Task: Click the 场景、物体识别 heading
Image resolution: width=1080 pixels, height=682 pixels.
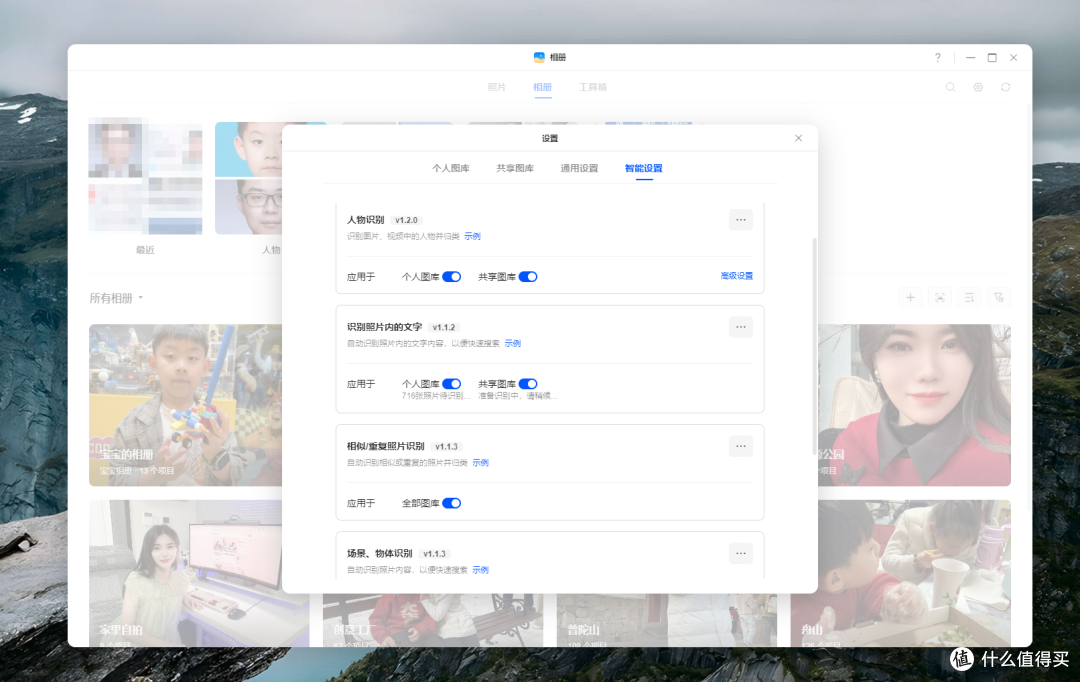Action: [x=380, y=553]
